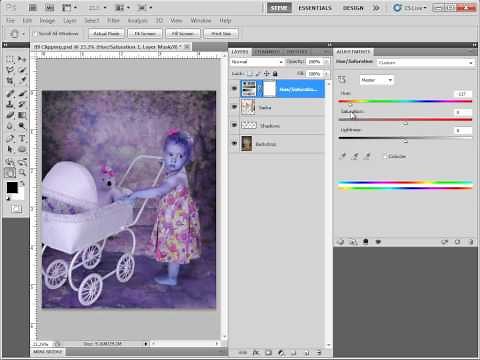Switch to the Channels tab

pyautogui.click(x=267, y=52)
